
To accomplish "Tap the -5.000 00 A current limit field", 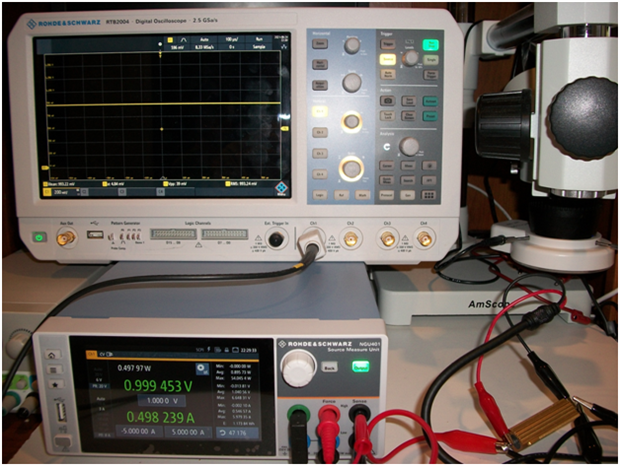I will (x=138, y=432).
